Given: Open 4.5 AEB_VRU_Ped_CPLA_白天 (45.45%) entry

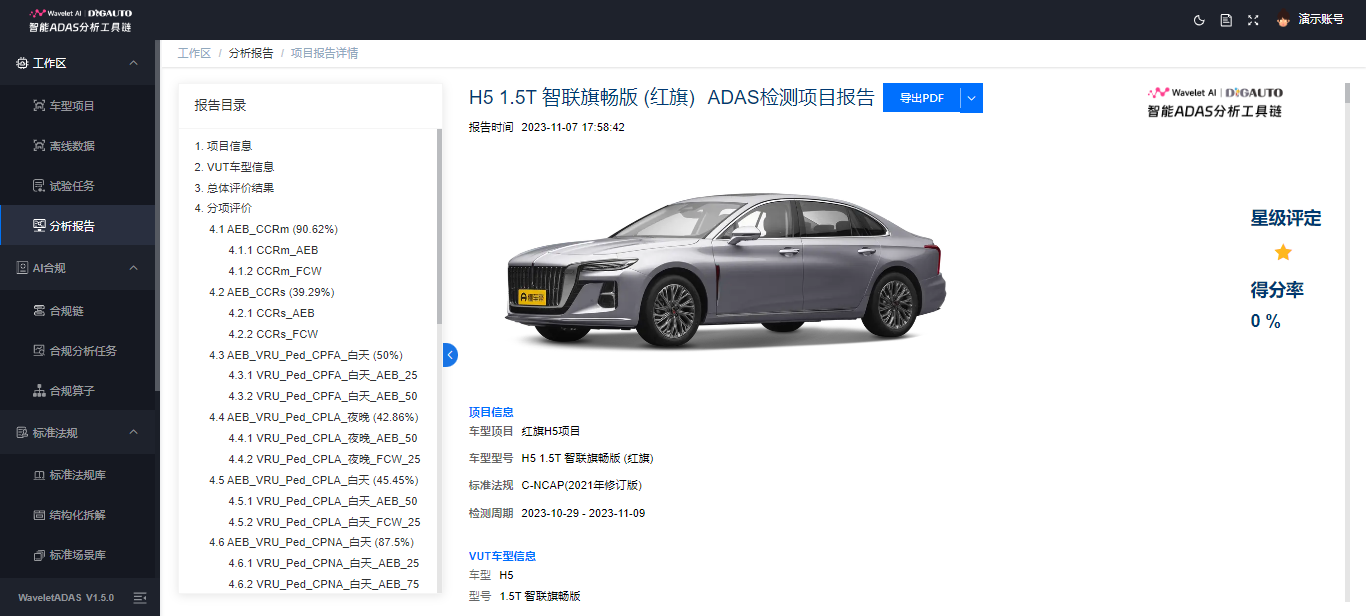Looking at the screenshot, I should pos(313,480).
